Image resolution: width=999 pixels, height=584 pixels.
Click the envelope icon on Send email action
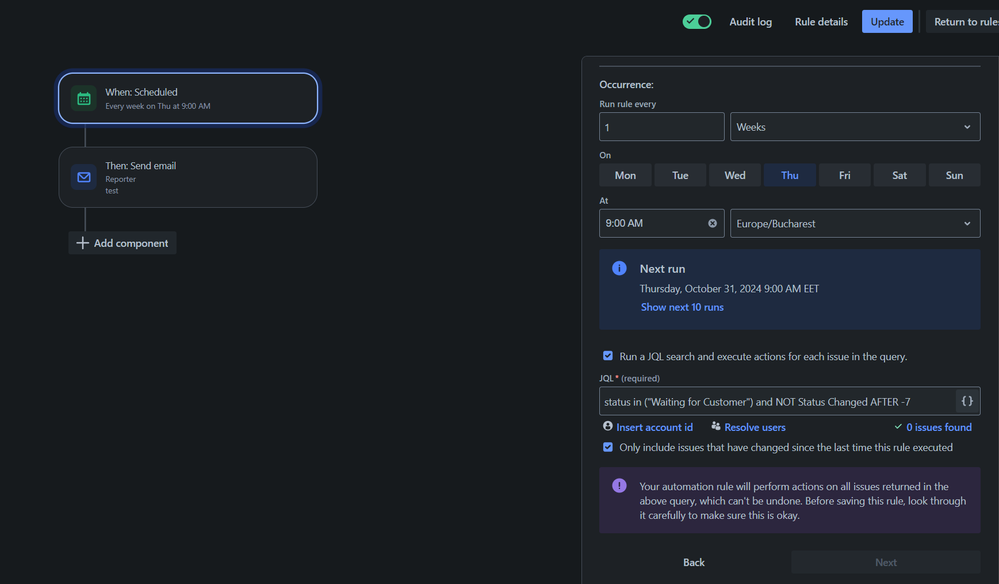tap(83, 177)
